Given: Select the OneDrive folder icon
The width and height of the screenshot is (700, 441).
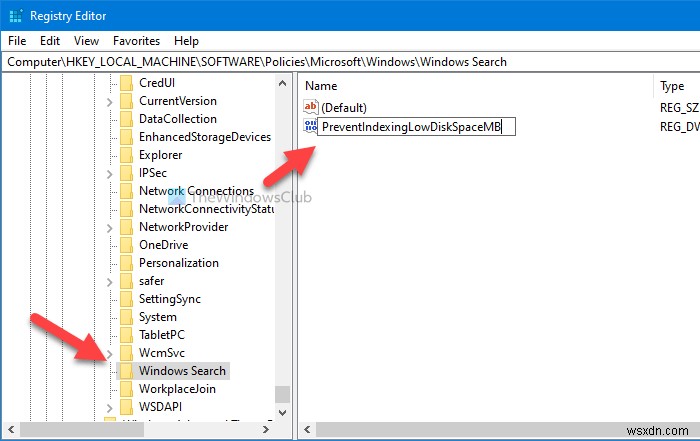Looking at the screenshot, I should click(126, 245).
